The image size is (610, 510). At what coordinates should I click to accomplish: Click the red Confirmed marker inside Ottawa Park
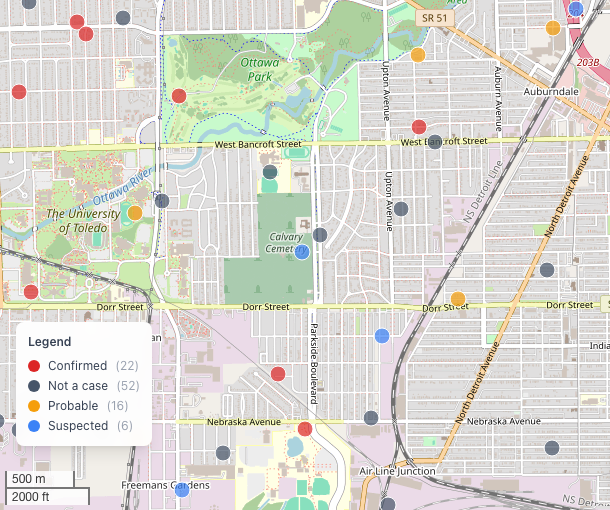179,96
